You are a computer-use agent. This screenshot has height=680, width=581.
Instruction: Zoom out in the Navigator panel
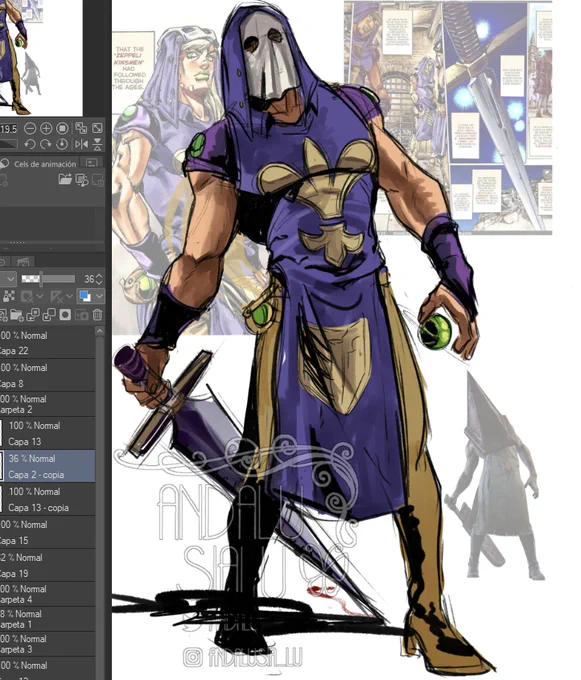30,128
